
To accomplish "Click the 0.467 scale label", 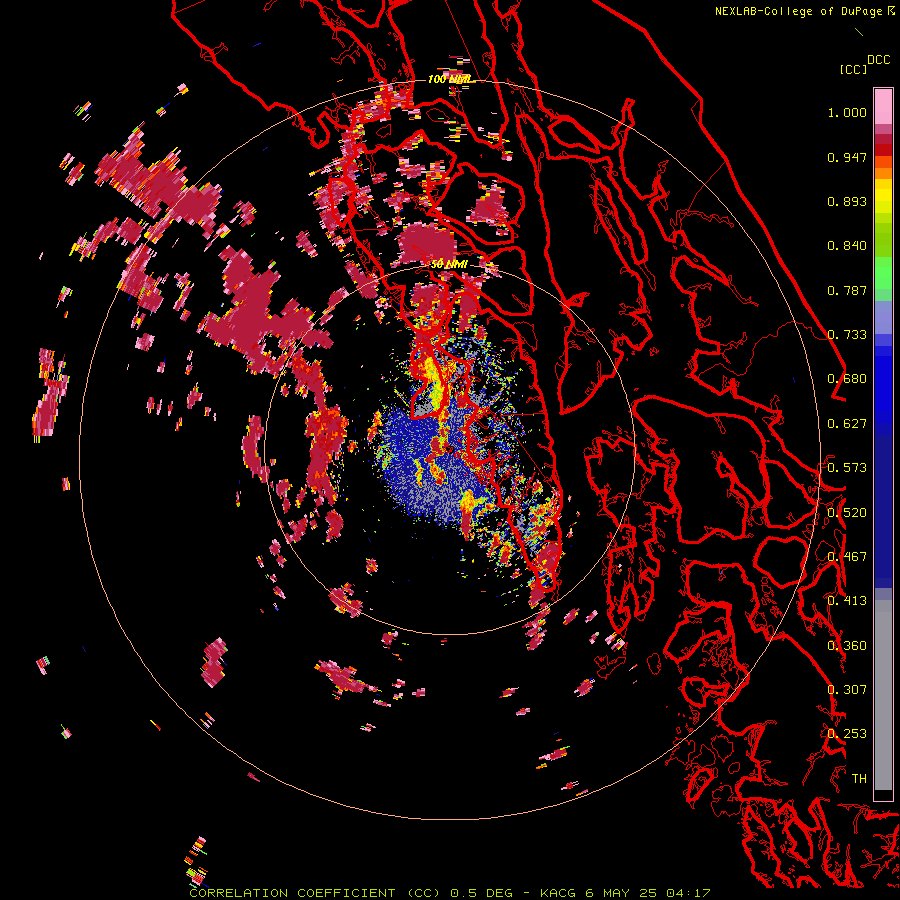I will pyautogui.click(x=847, y=557).
